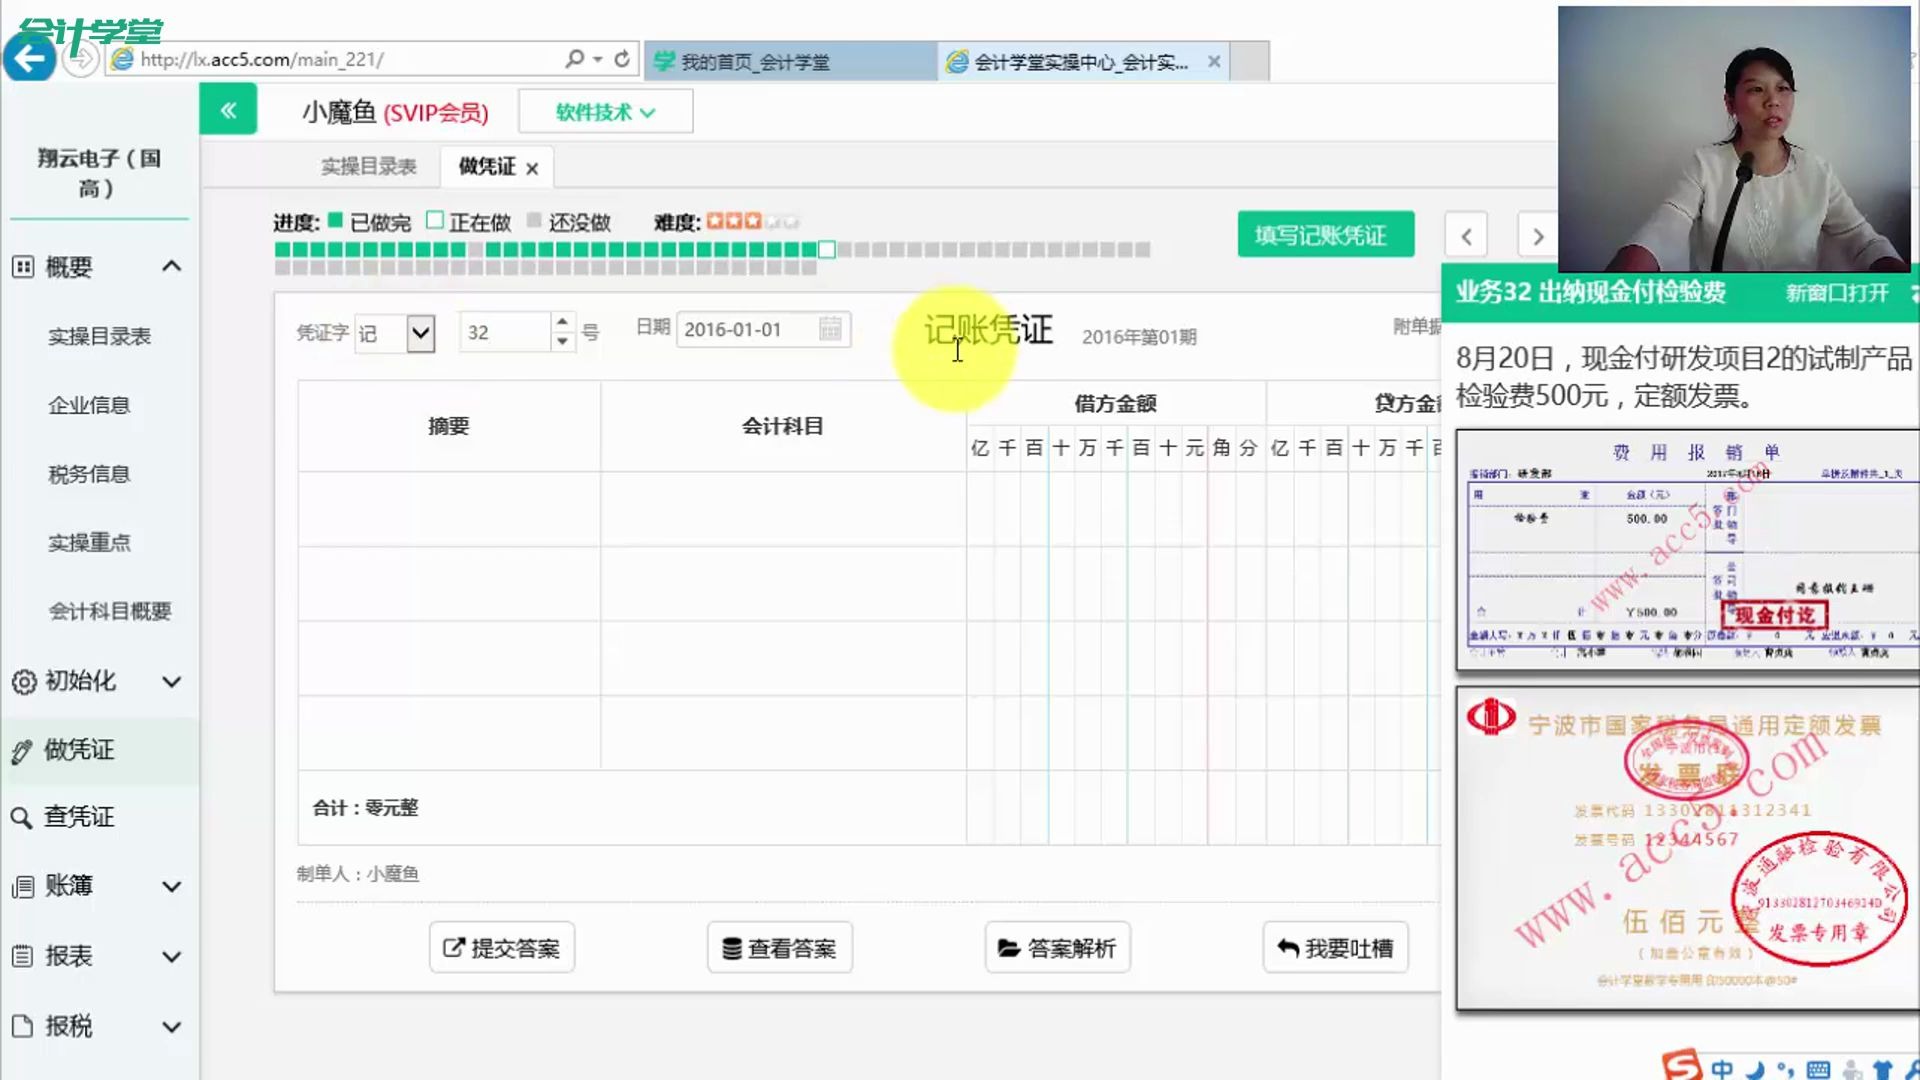The image size is (1920, 1080).
Task: Open the calendar icon beside the 日期 field
Action: tap(829, 329)
